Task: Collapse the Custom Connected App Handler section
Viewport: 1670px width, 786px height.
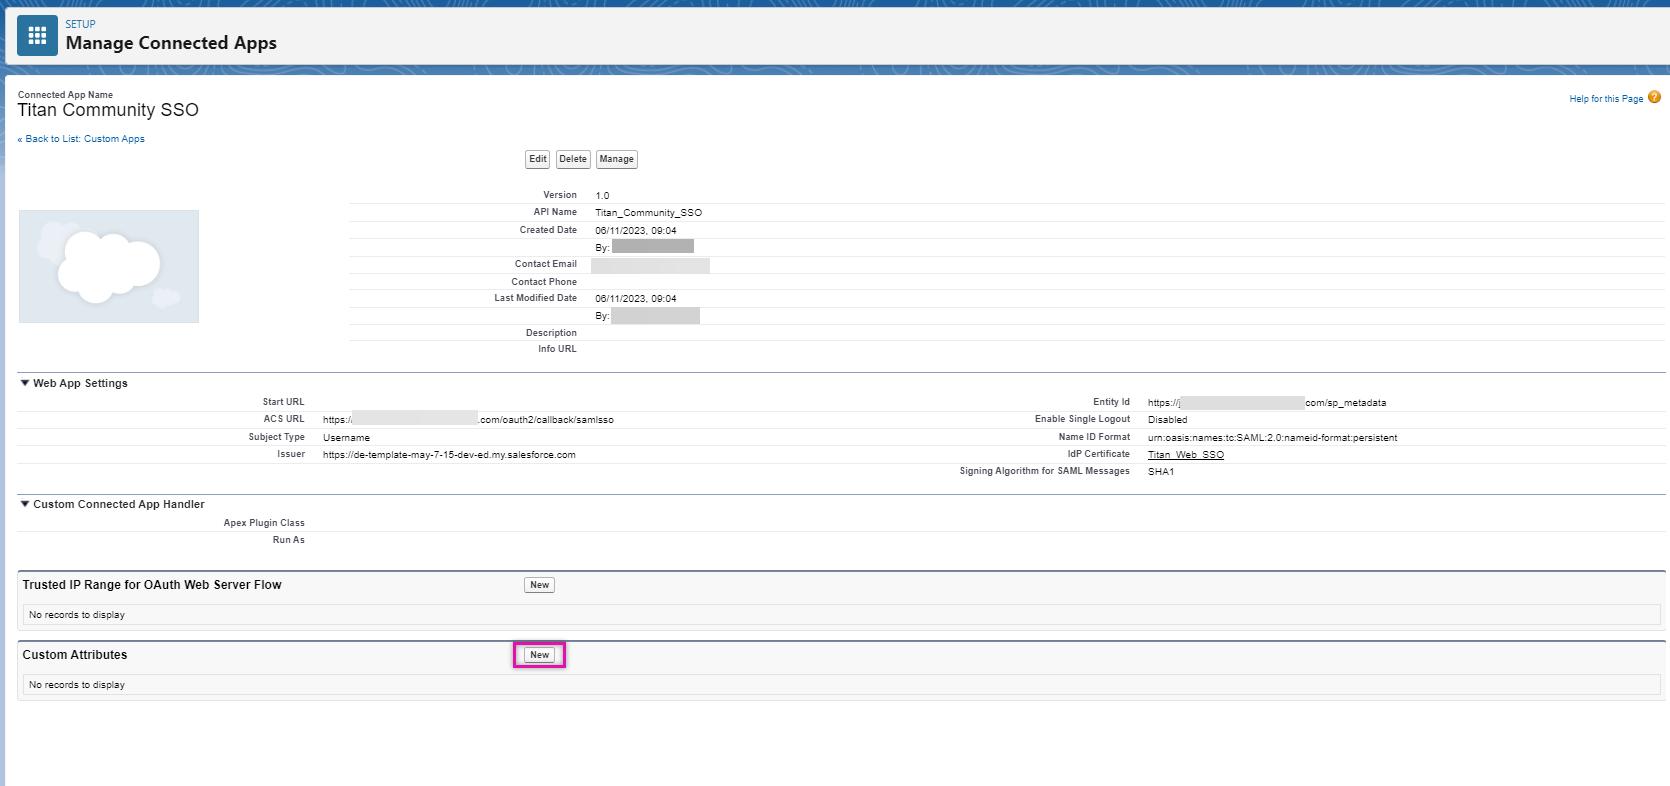Action: tap(25, 504)
